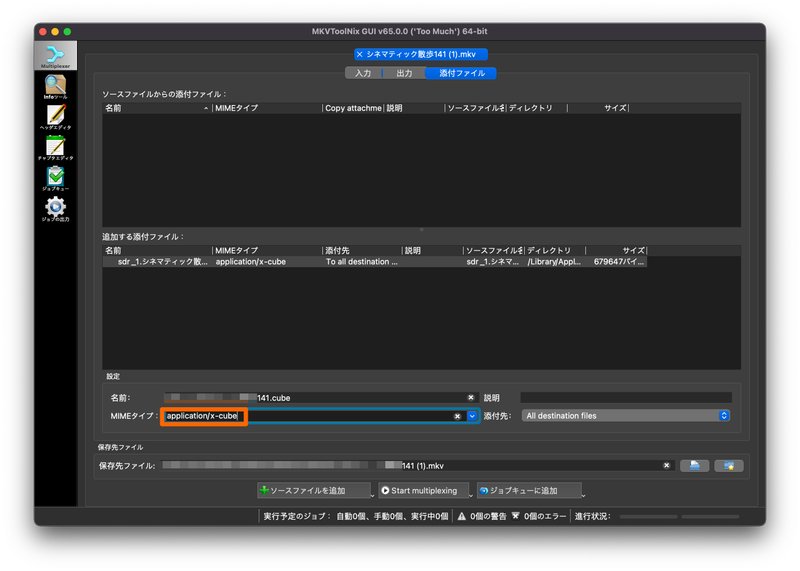Click application/x-cube cell in attachment row
800x571 pixels.
[251, 262]
